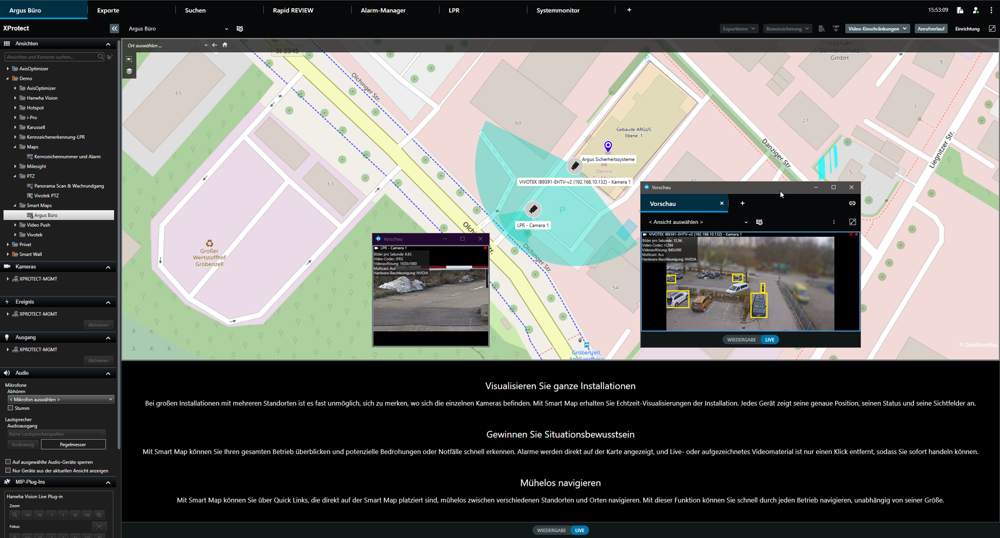Expand the Hanwha Vision folder

pos(15,97)
